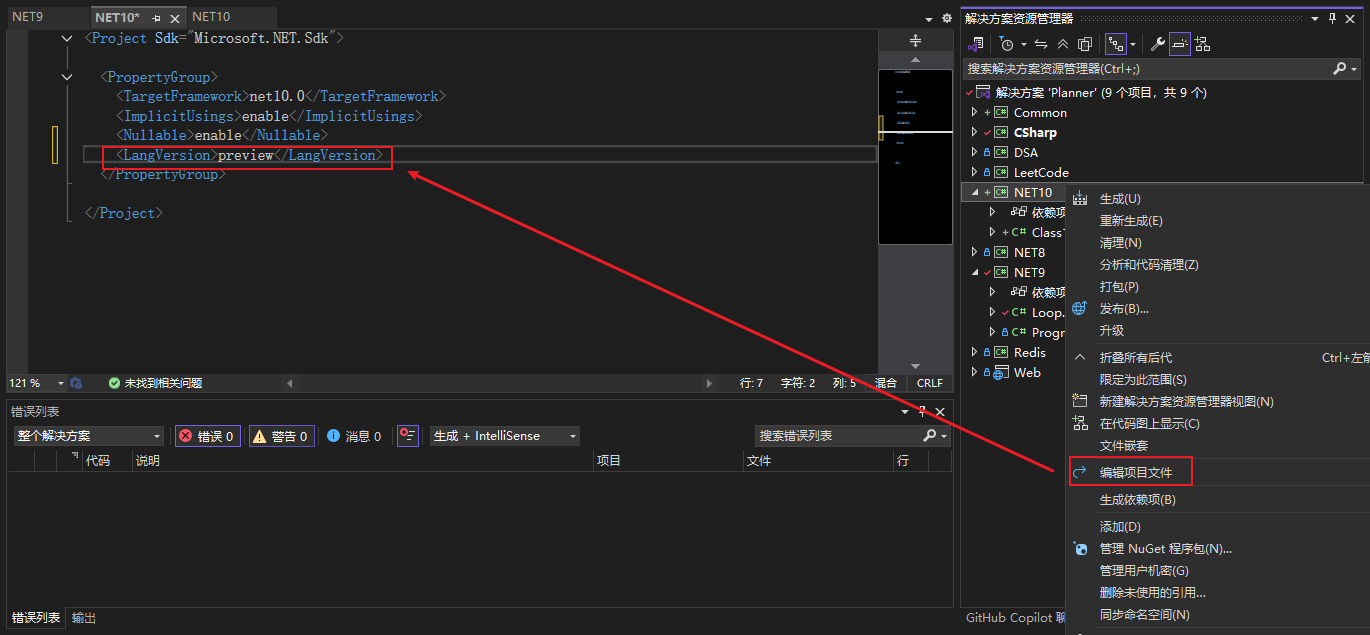Click the search magnifier in Solution Explorer

[1340, 69]
